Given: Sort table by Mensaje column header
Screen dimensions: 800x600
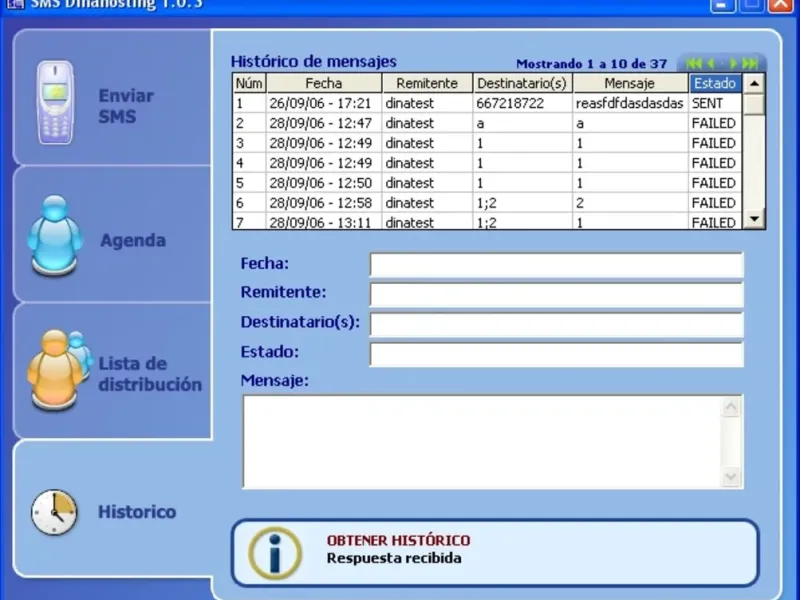Looking at the screenshot, I should (x=630, y=83).
